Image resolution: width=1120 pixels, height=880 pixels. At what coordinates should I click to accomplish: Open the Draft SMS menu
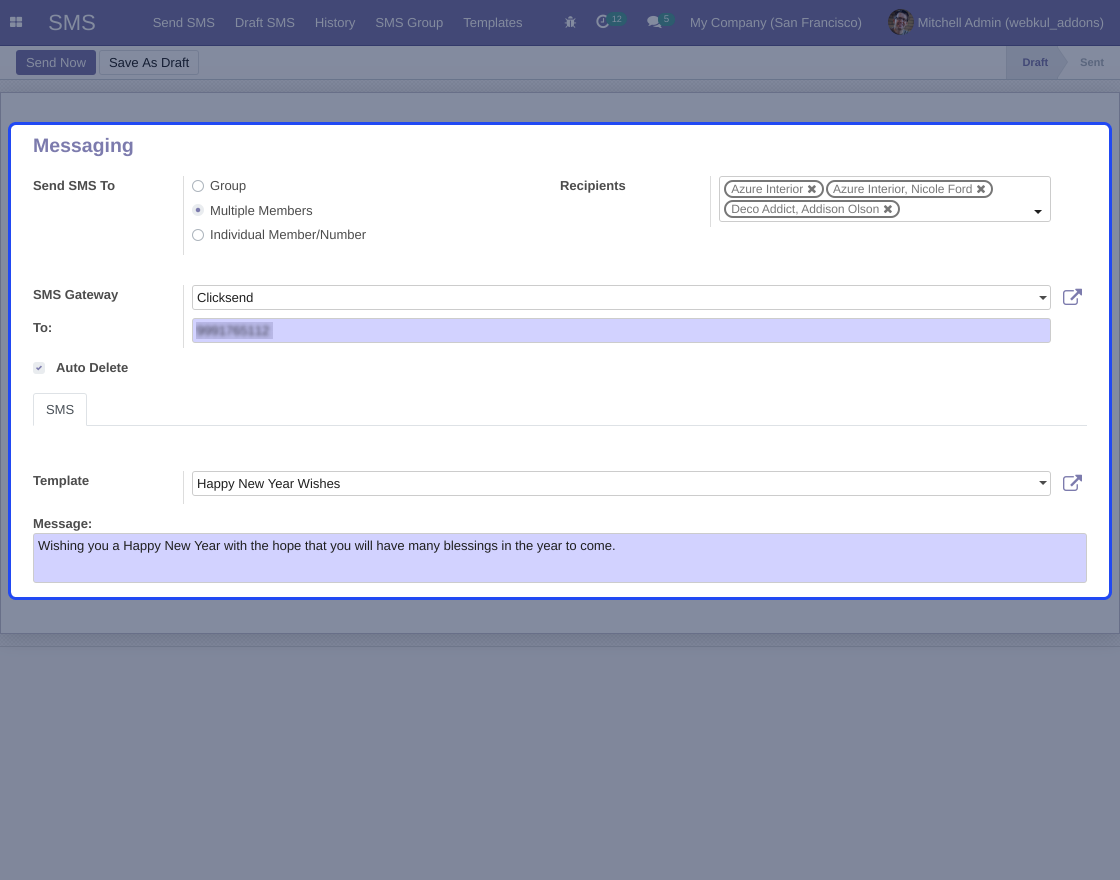coord(265,23)
